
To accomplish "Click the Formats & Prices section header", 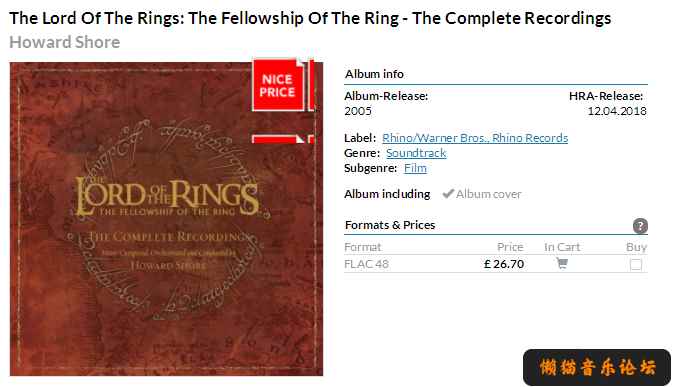I will (x=390, y=225).
